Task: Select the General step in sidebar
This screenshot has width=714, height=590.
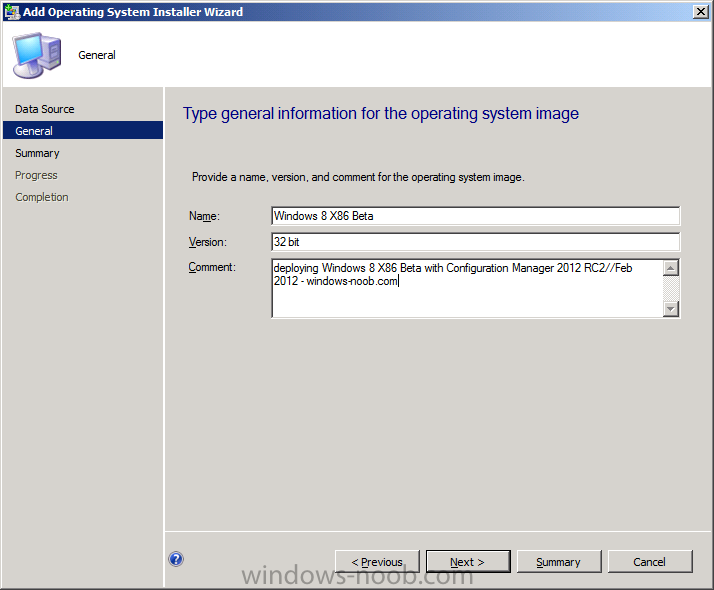Action: (x=83, y=131)
